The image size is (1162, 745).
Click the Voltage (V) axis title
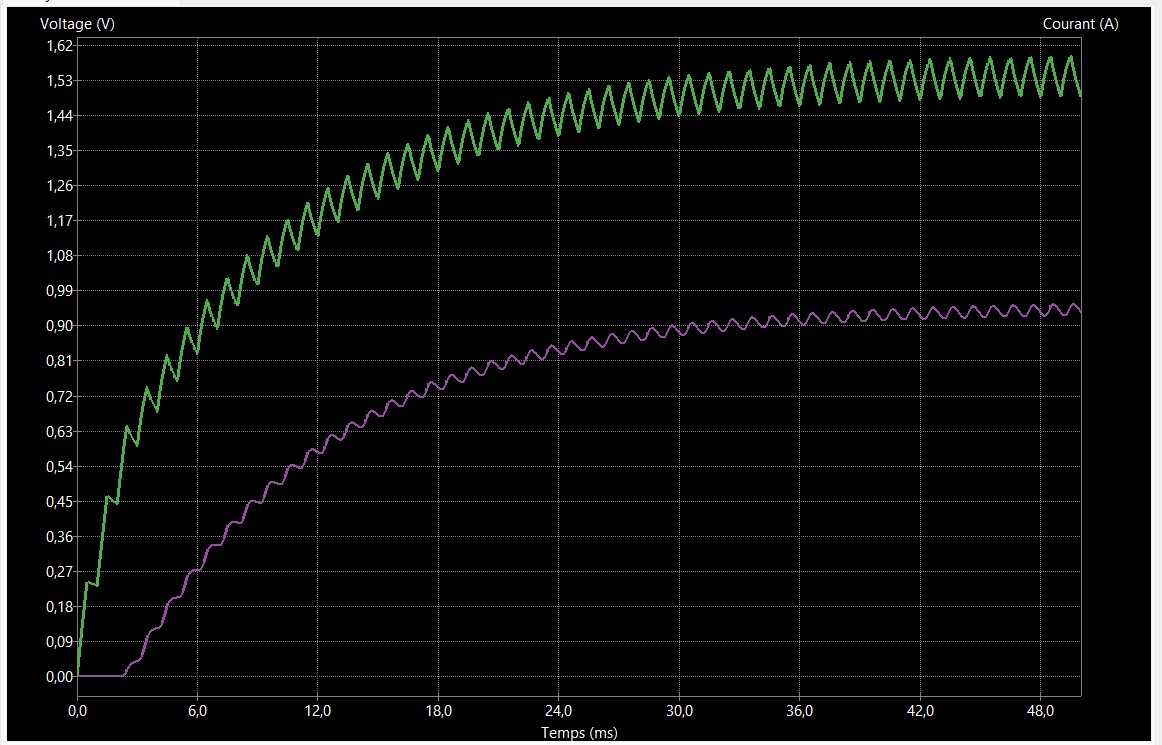[x=77, y=24]
